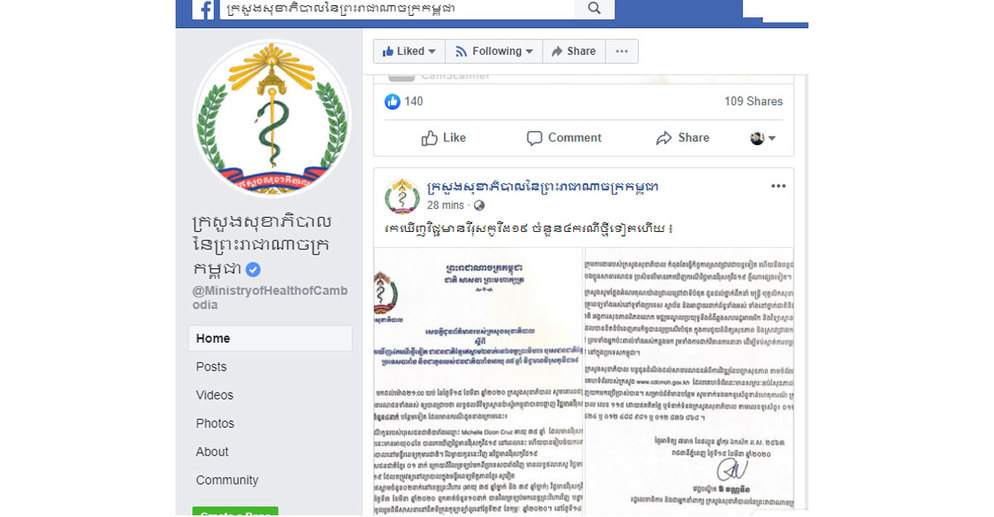994x517 pixels.
Task: Click the Ministry of Health post avatar
Action: (402, 196)
